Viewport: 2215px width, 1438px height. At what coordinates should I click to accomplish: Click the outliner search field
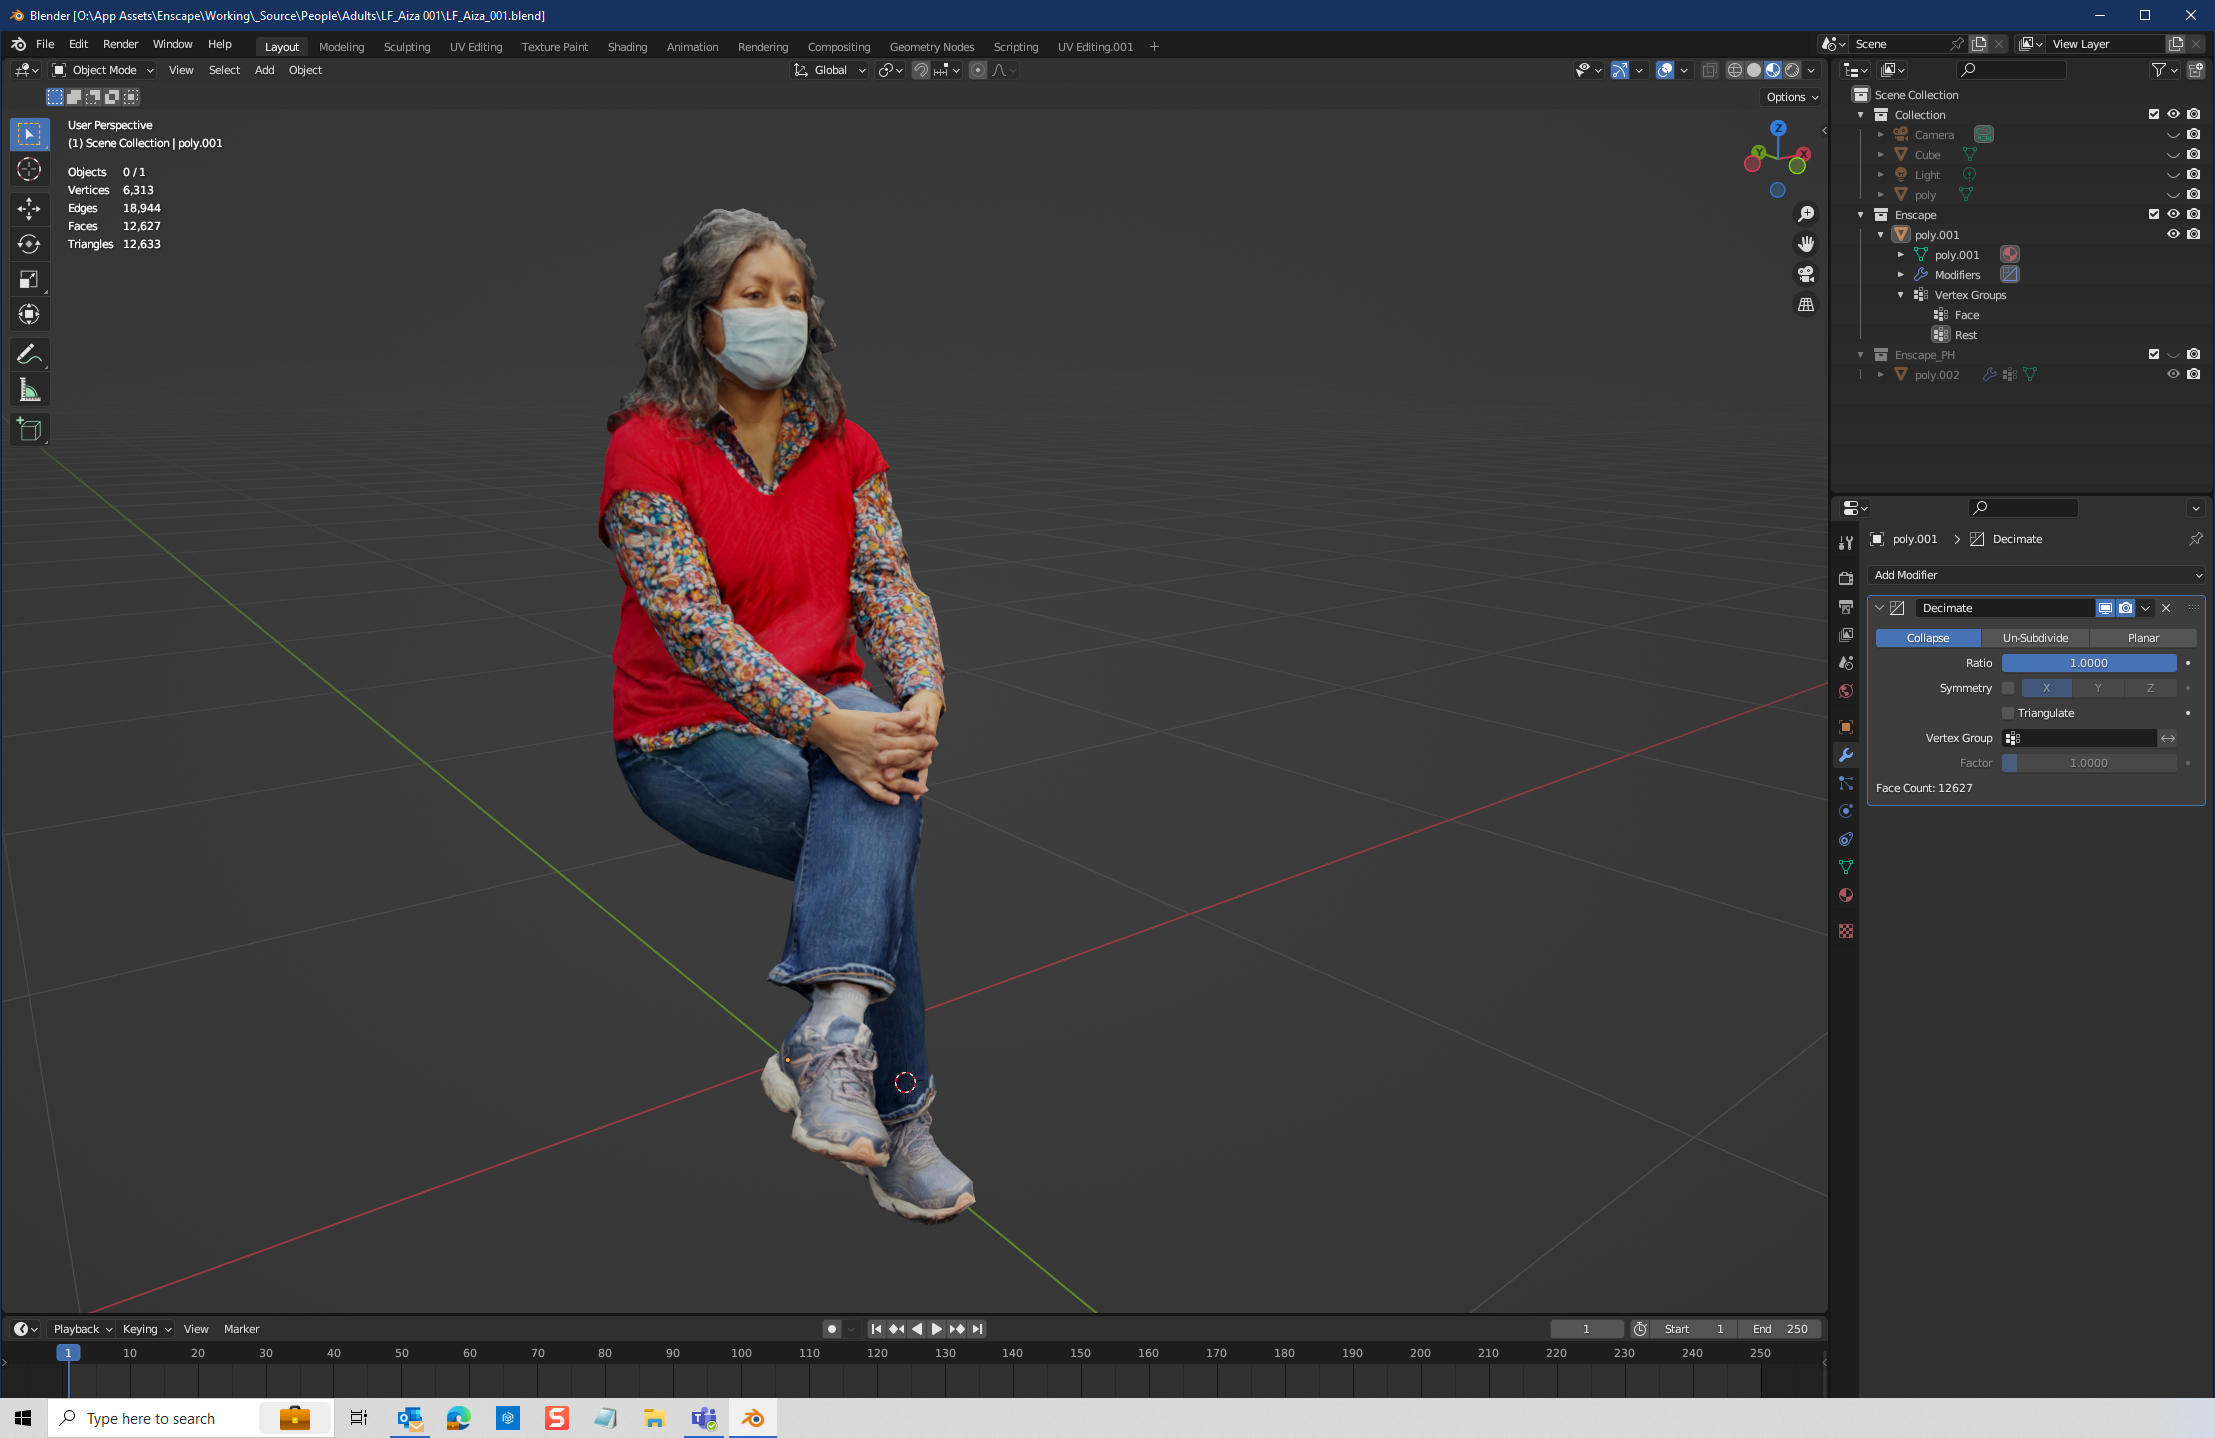[x=2011, y=70]
